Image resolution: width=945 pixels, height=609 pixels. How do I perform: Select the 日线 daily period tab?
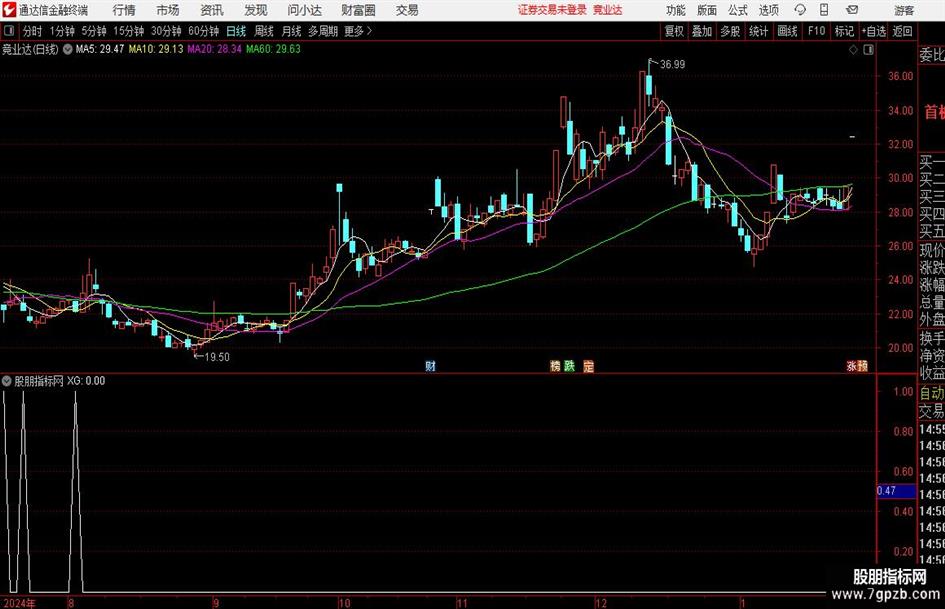pyautogui.click(x=236, y=31)
